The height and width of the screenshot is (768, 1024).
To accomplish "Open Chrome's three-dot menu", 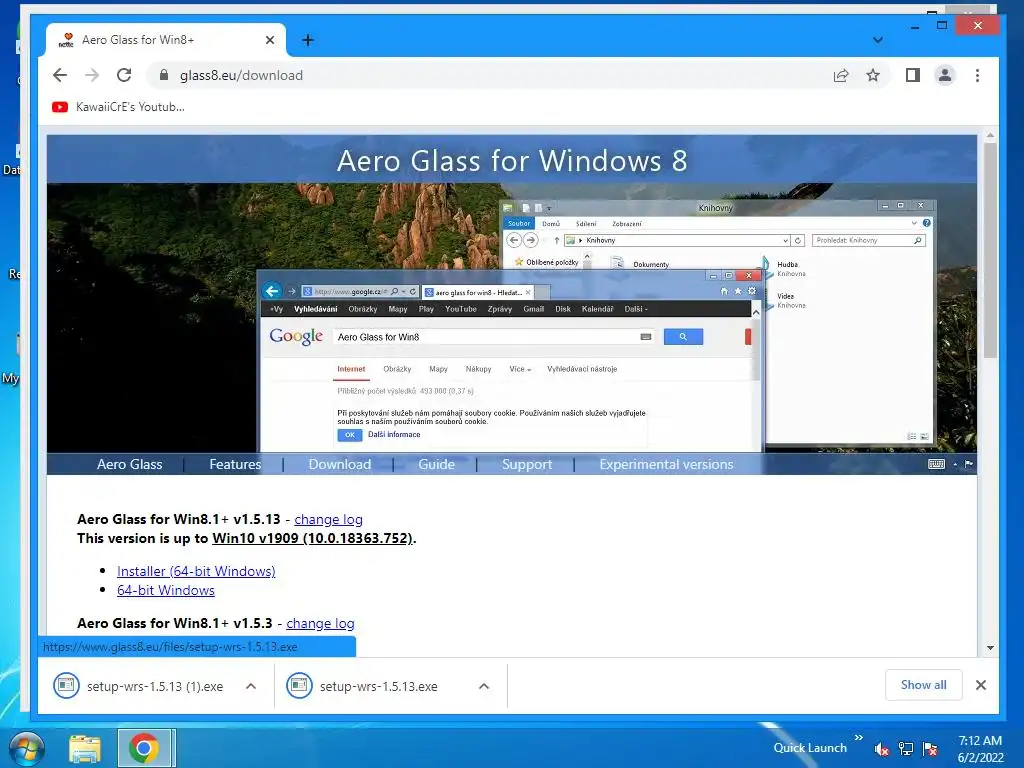I will coord(978,75).
